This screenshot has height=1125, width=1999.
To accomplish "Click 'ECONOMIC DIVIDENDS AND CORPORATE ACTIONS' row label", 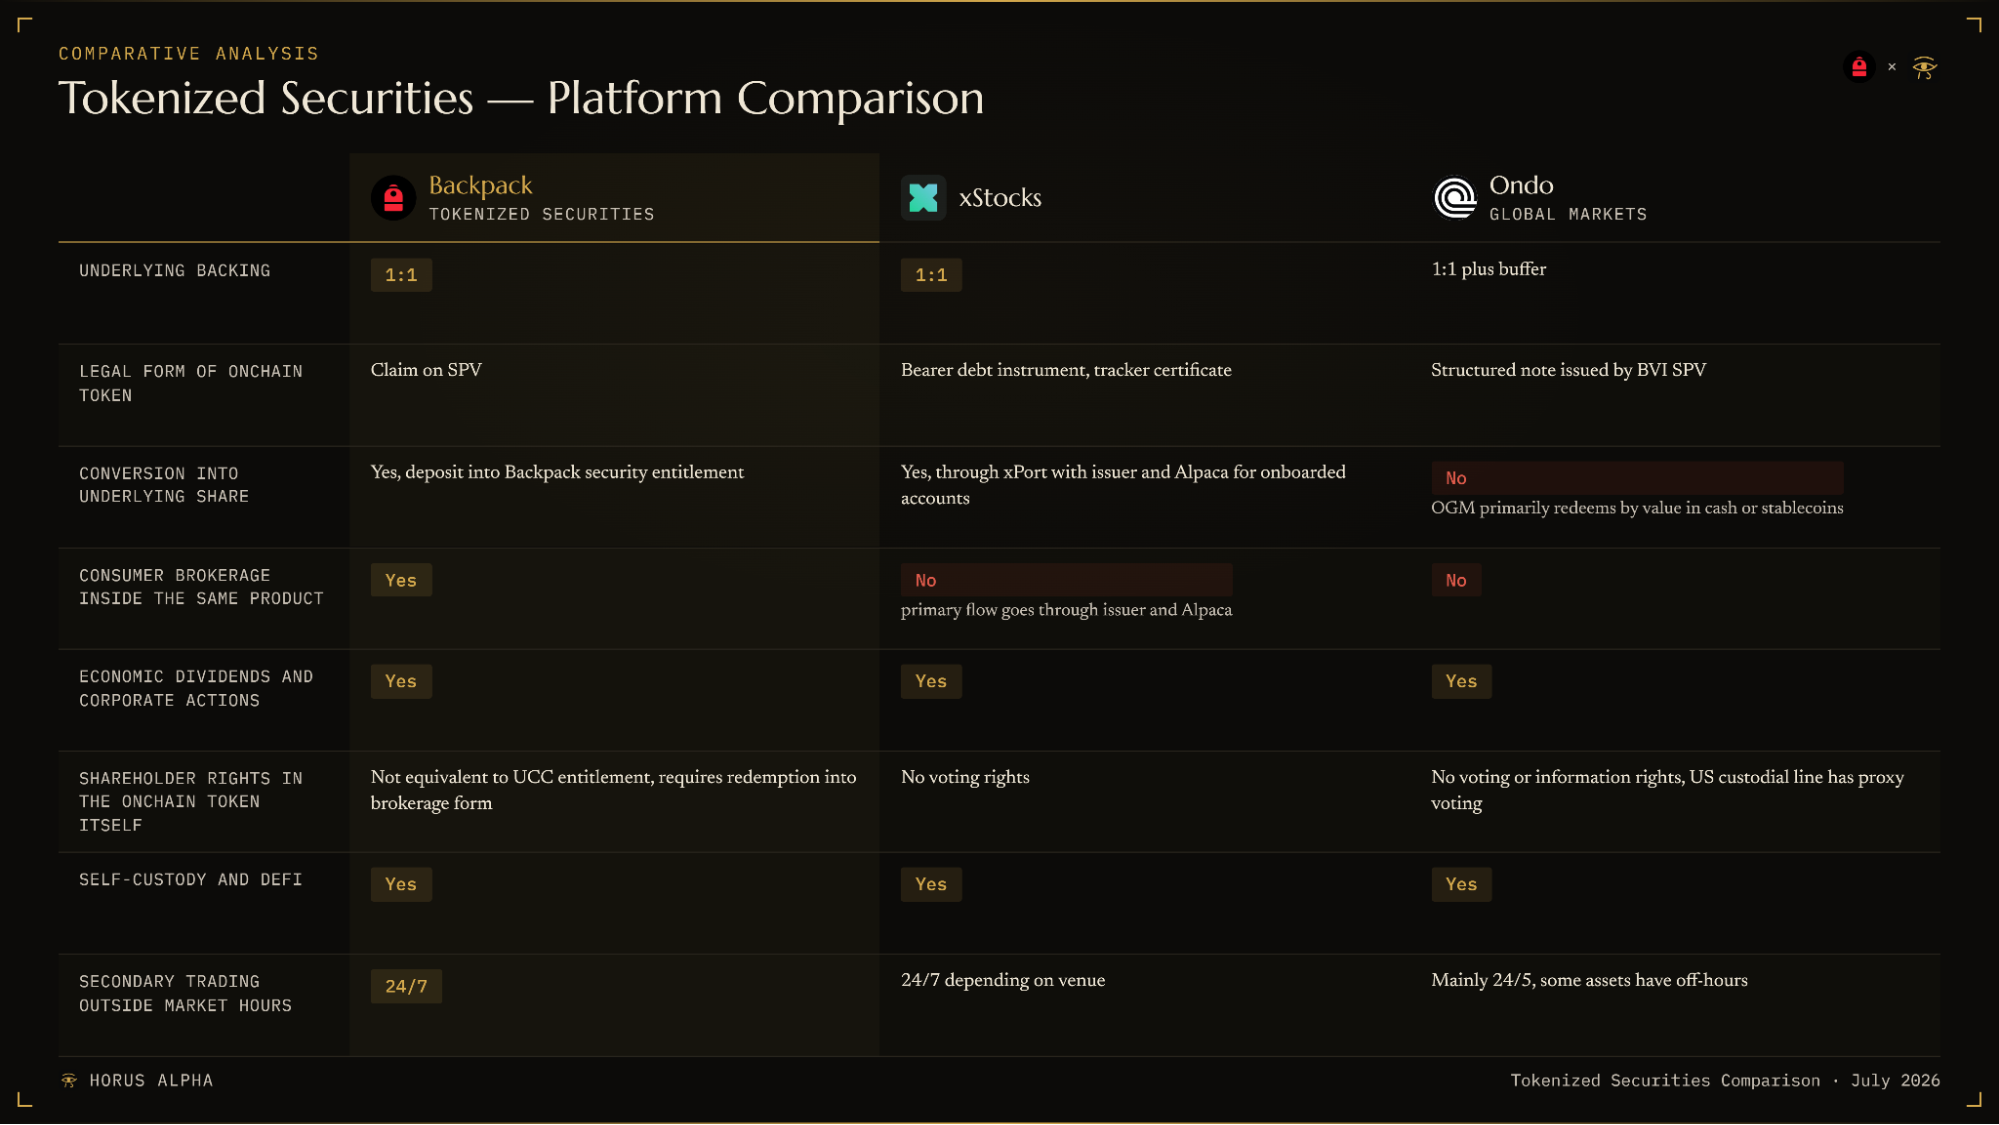I will click(196, 689).
